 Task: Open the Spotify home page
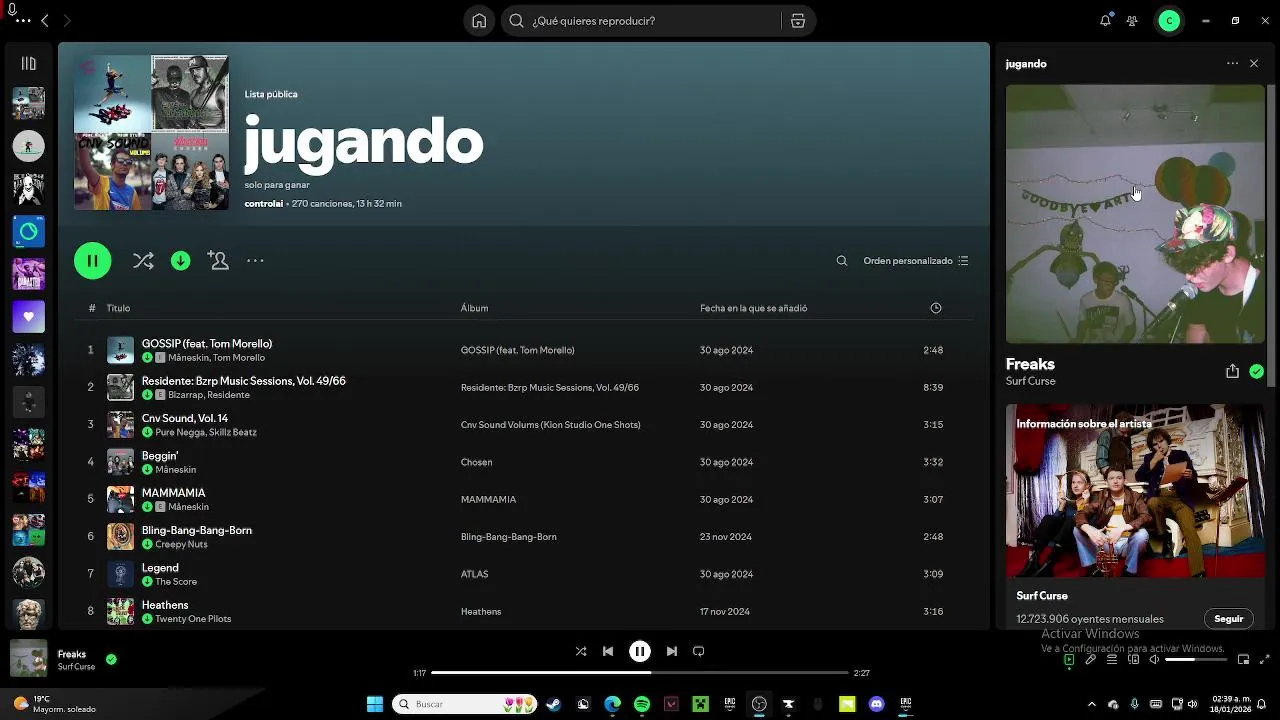pos(479,21)
